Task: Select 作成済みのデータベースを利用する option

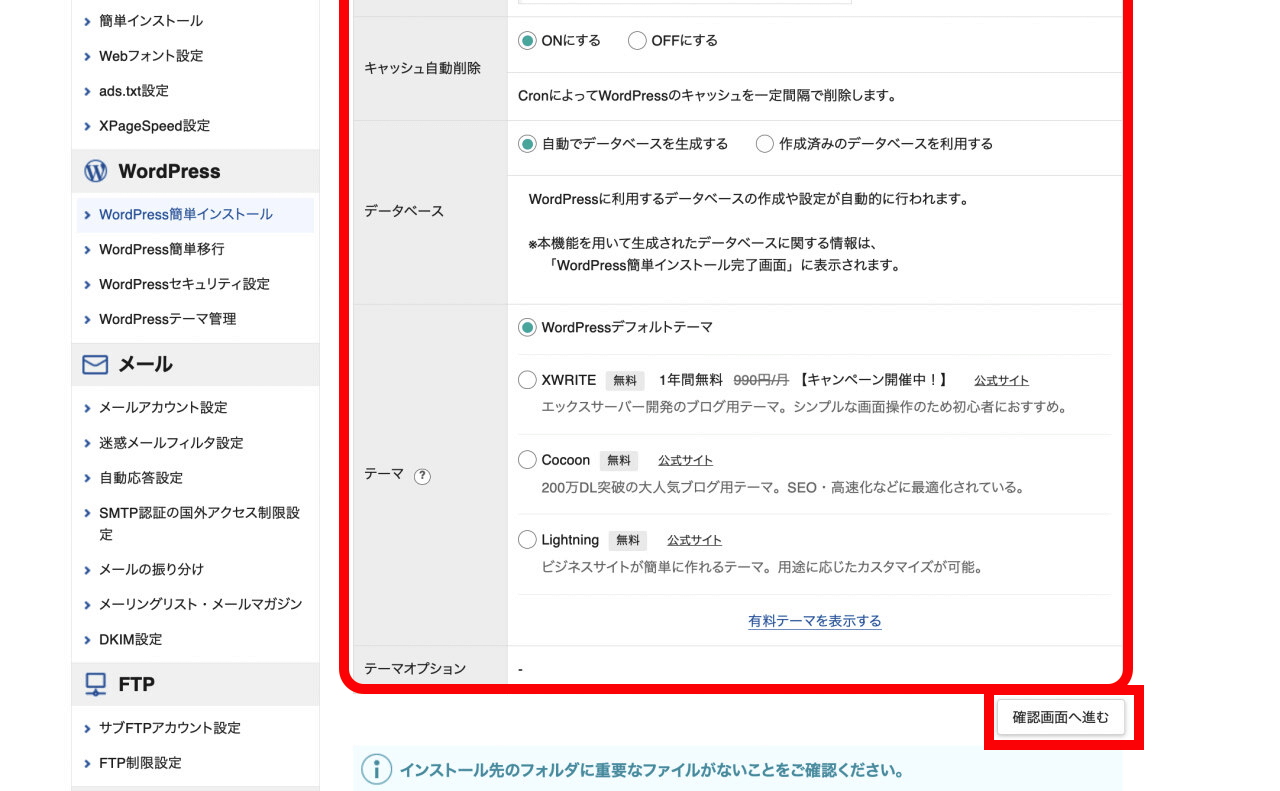Action: [x=763, y=143]
